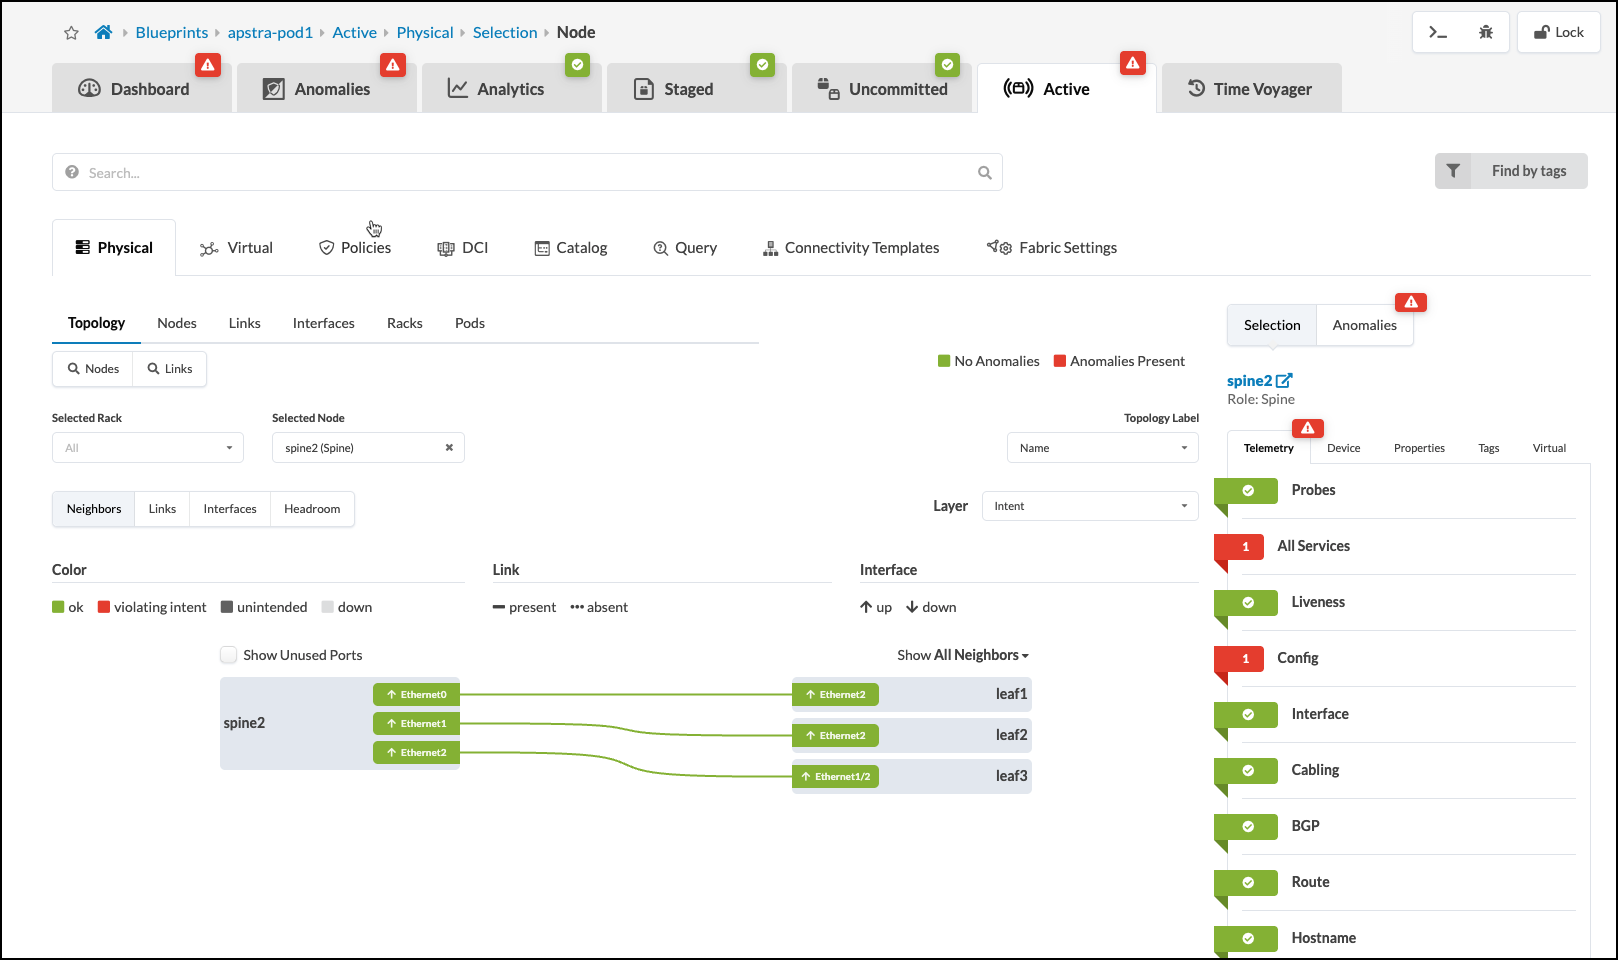Switch to Links neighbor view

[x=162, y=509]
